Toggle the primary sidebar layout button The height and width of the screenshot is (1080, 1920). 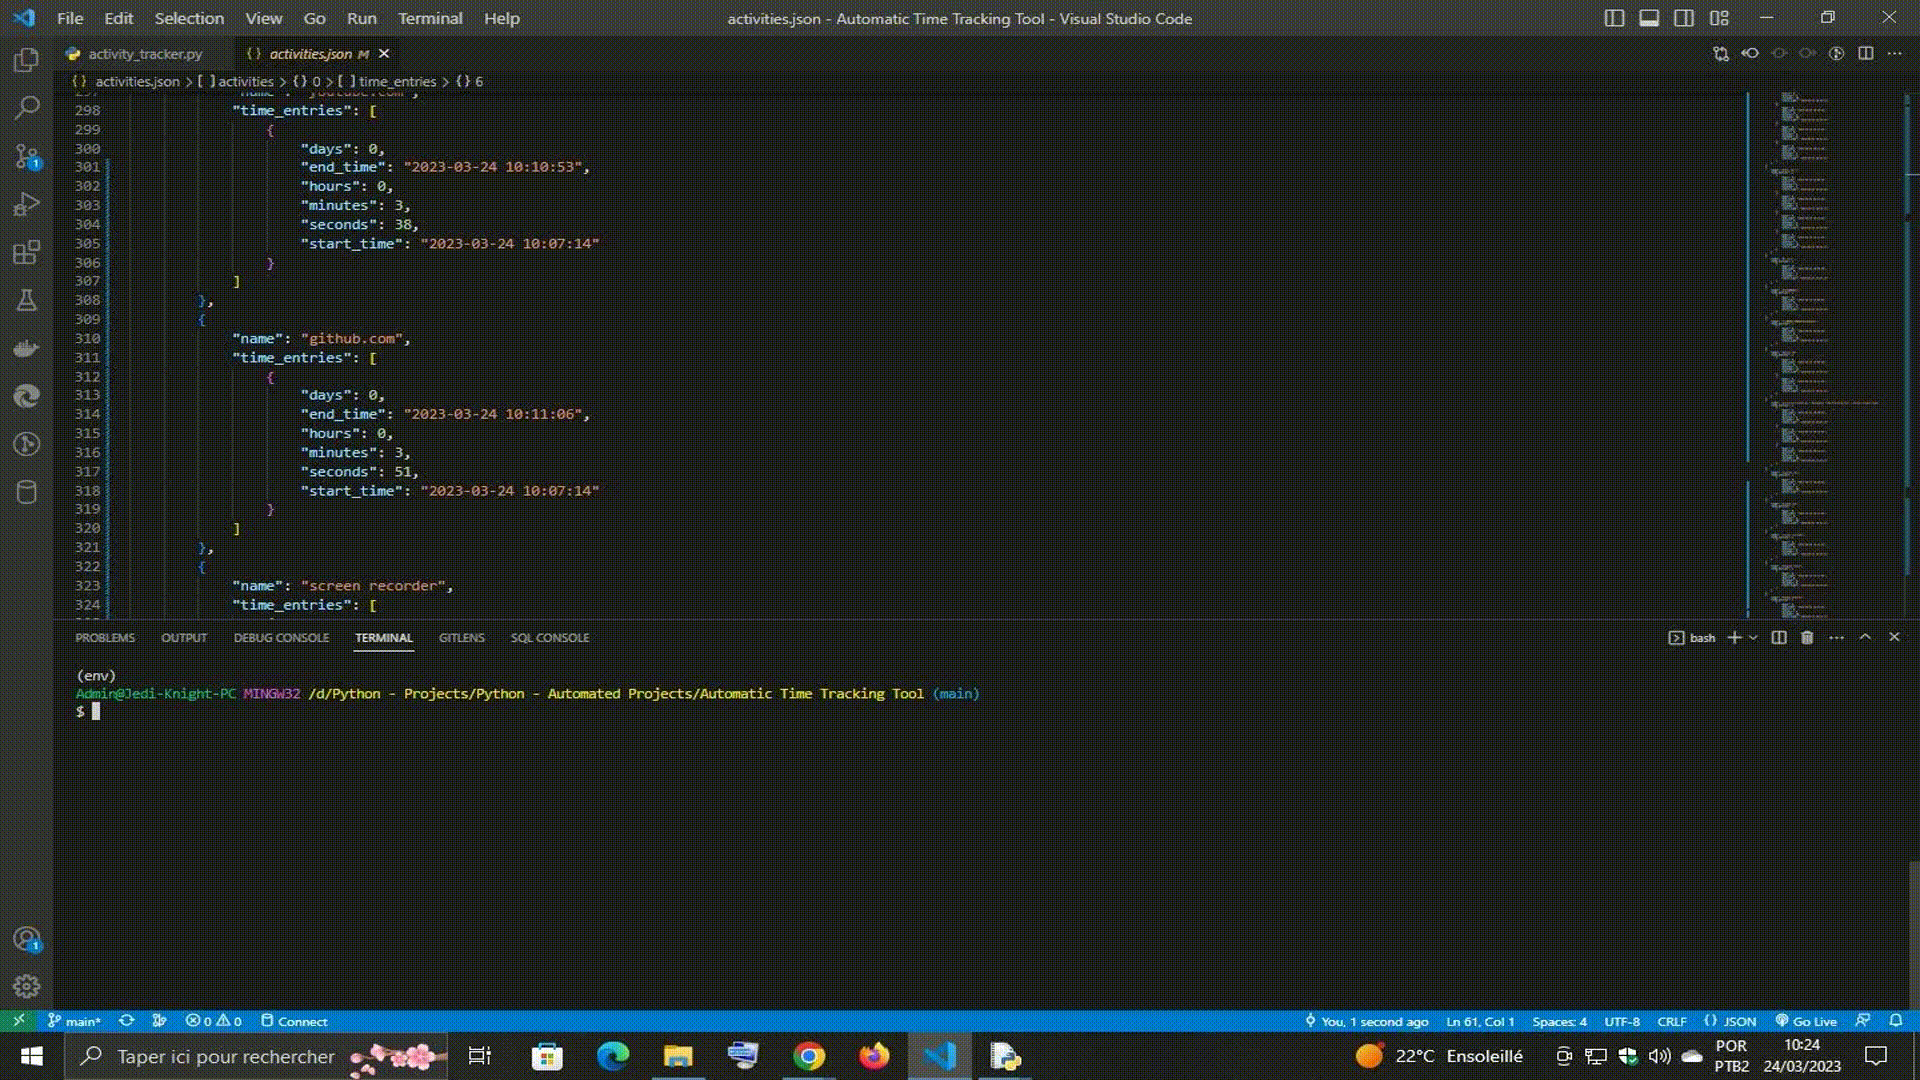[x=1614, y=18]
